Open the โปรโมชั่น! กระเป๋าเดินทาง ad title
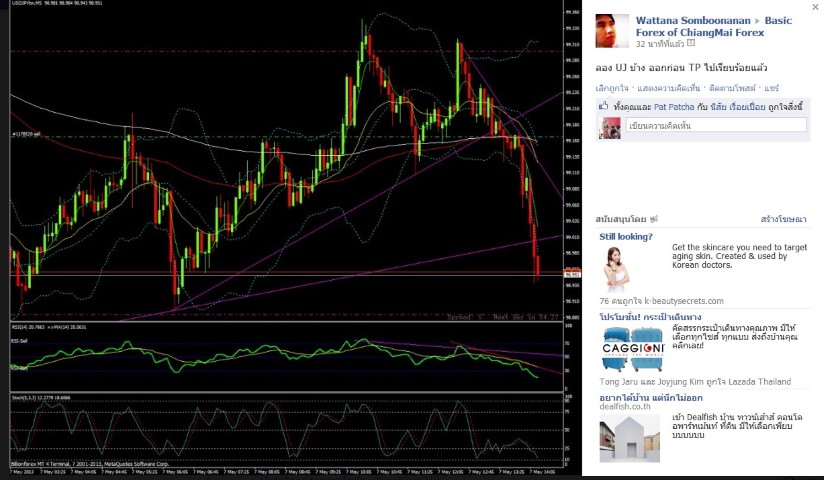Screen dimensions: 824x480 point(650,316)
